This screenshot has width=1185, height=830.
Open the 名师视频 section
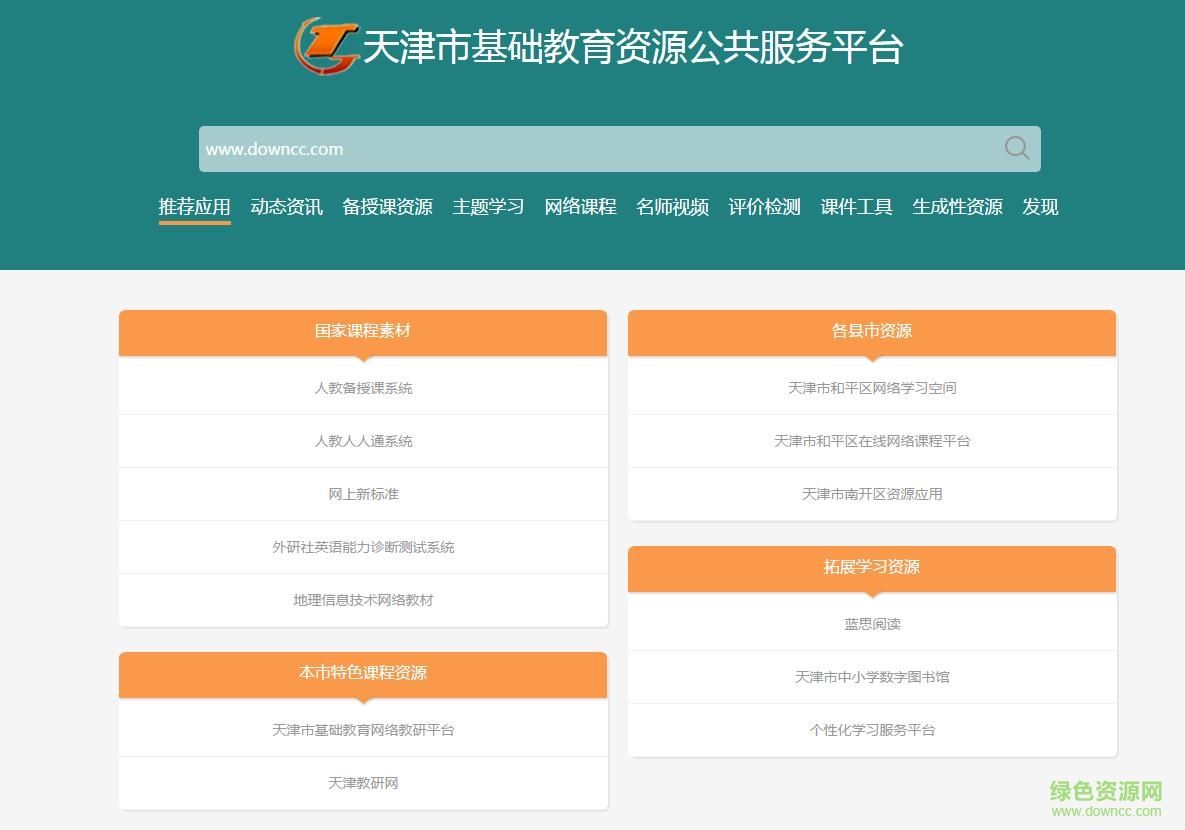[x=673, y=207]
